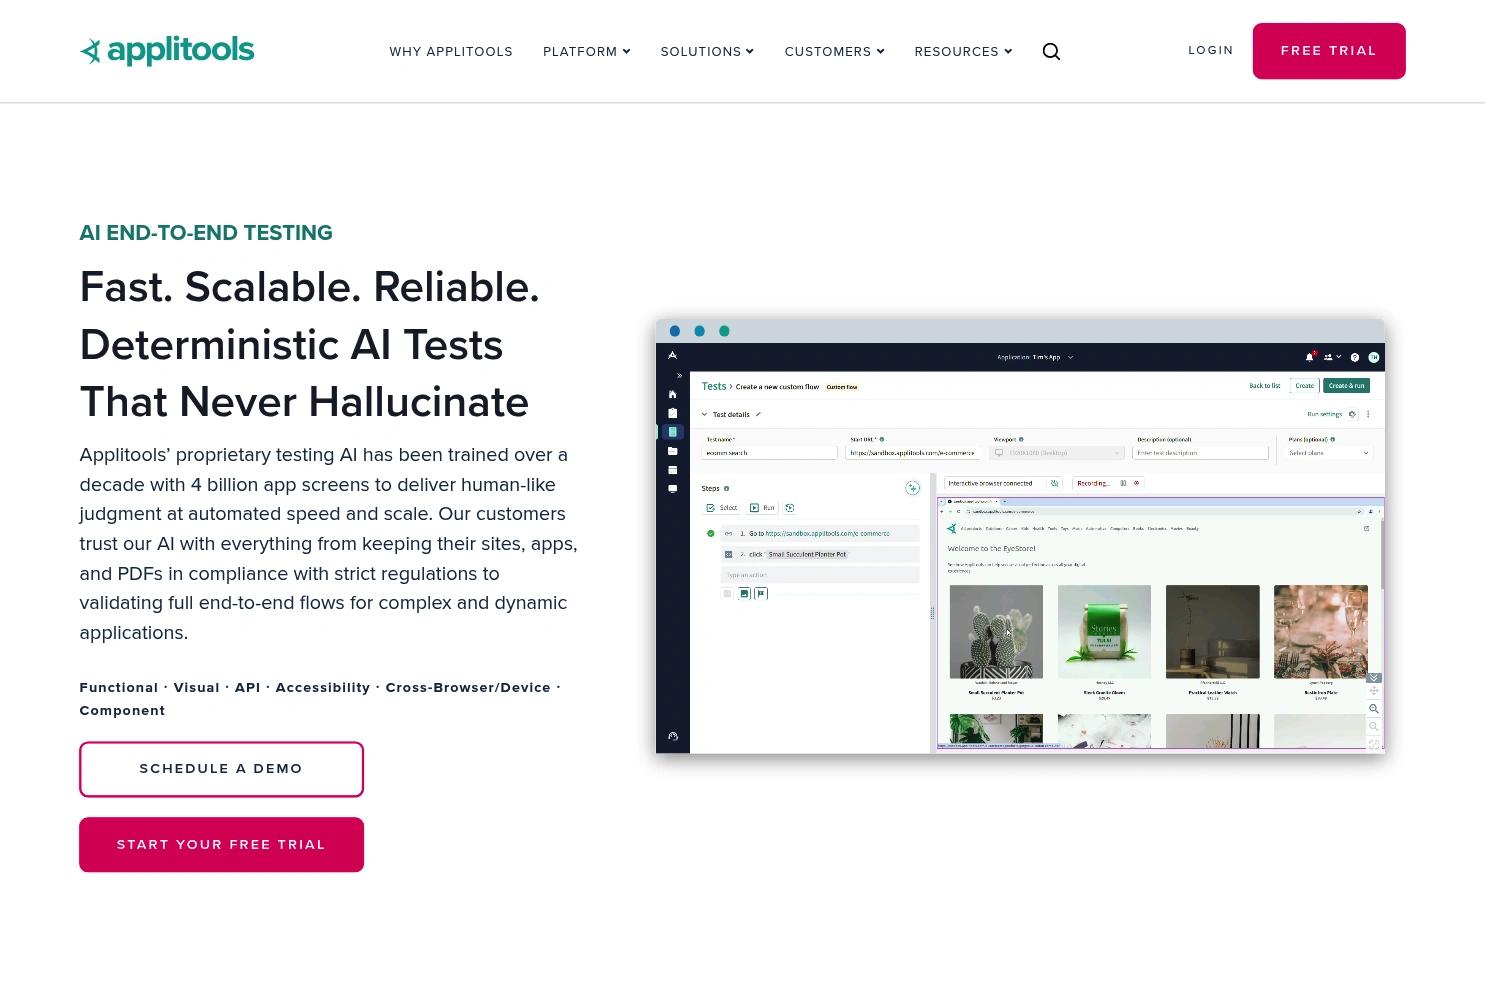Click the green Stories bag product thumbnail

click(1104, 632)
